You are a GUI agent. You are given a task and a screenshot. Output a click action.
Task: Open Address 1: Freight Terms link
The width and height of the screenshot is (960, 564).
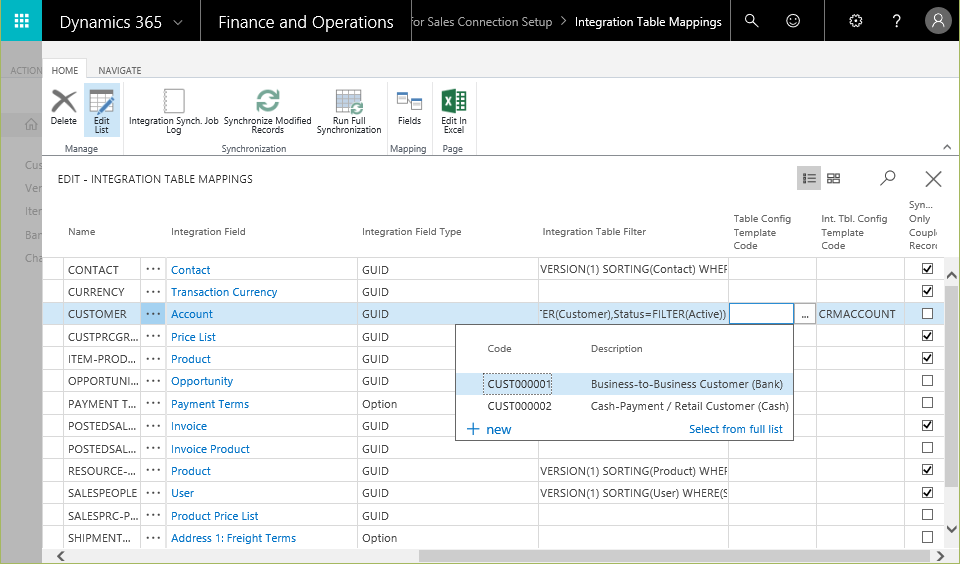(x=233, y=538)
